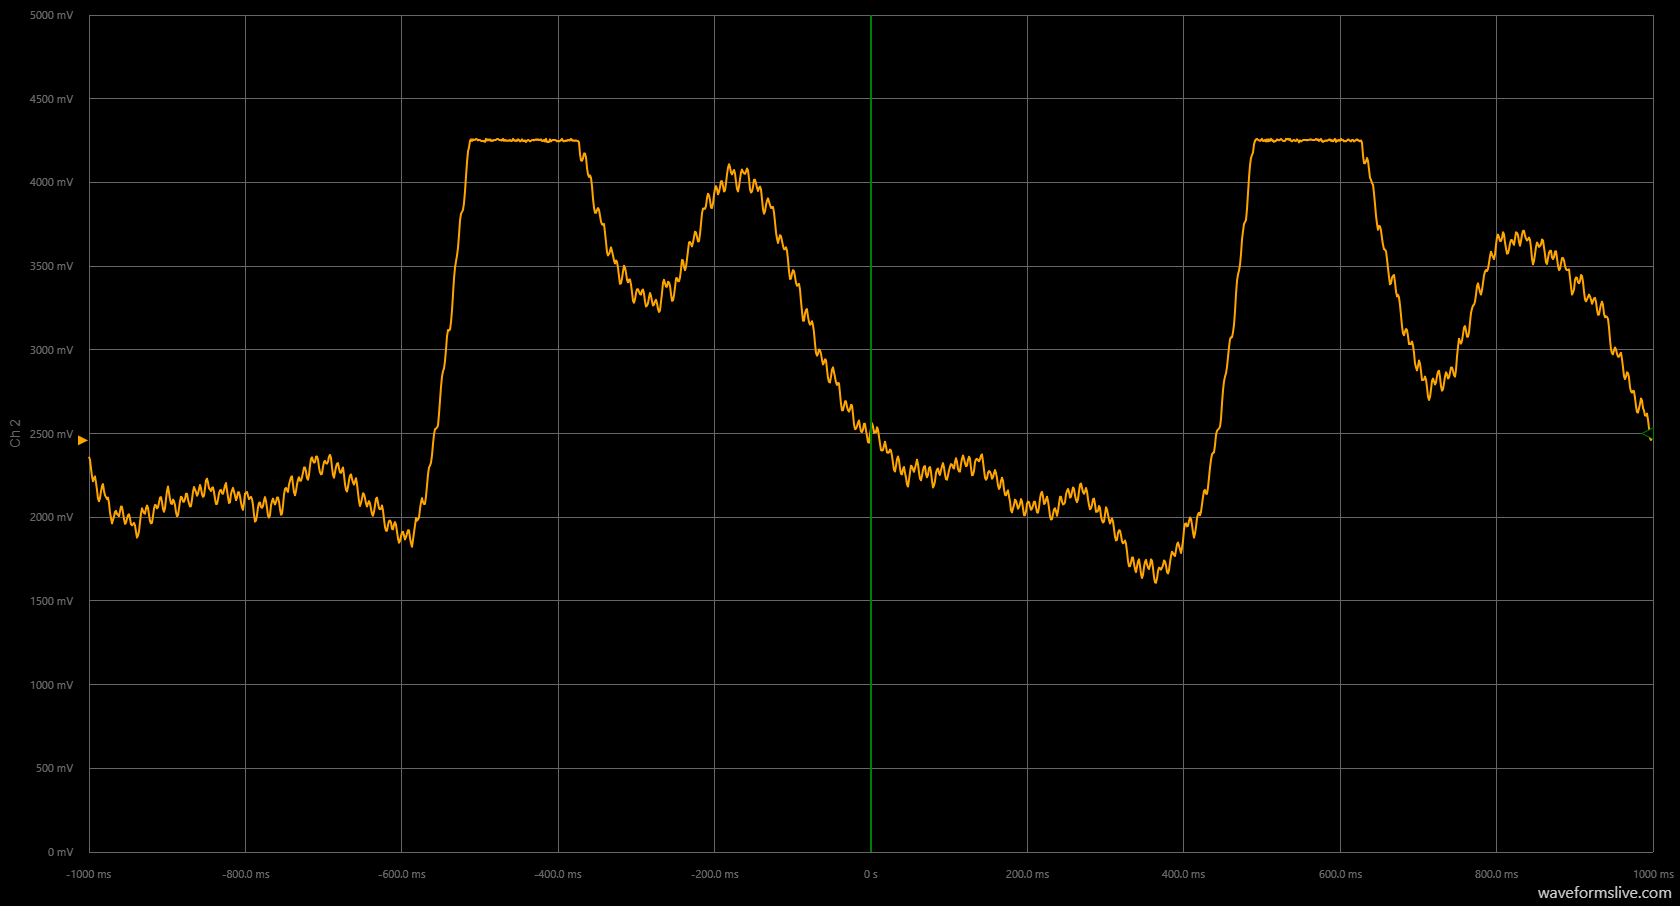Click the -200.0 ms time axis label
The image size is (1680, 906).
[714, 874]
